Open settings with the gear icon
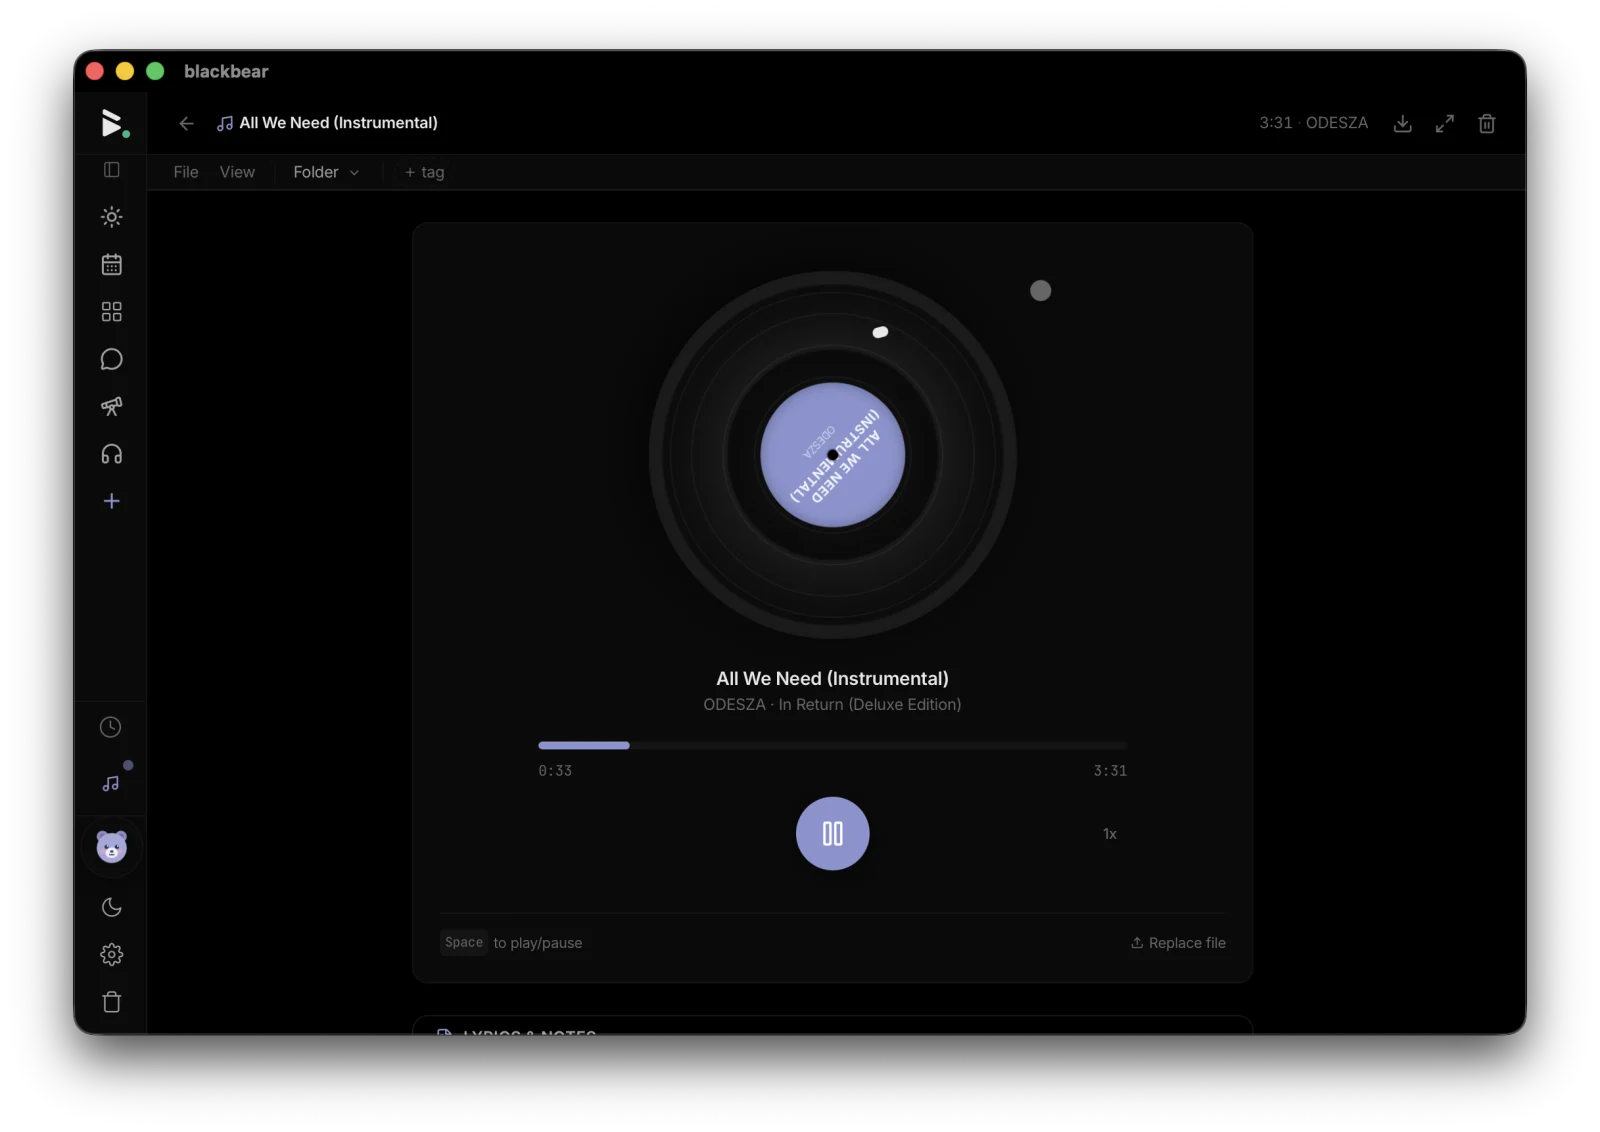 112,954
